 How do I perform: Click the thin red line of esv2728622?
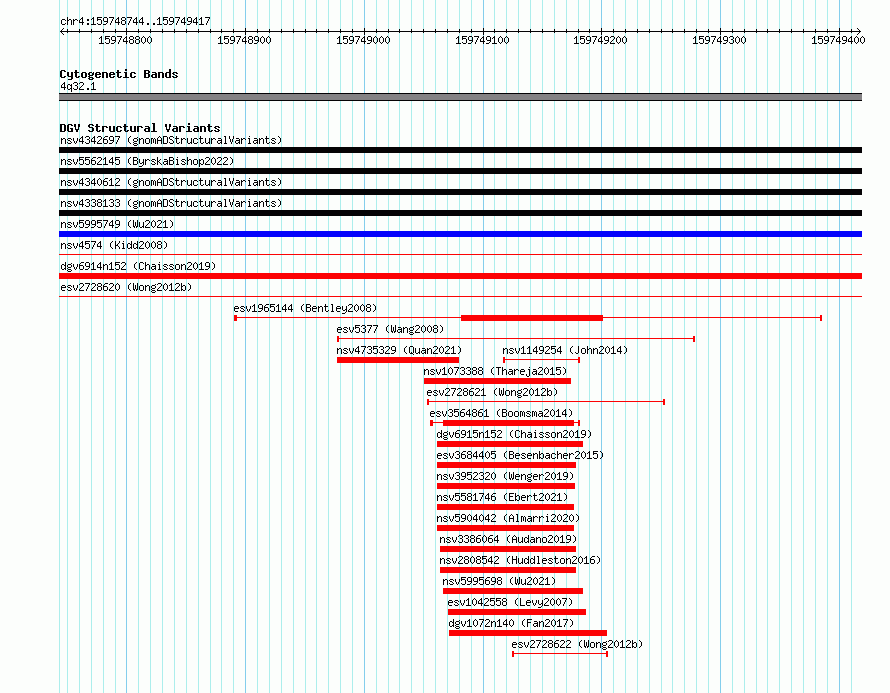click(x=560, y=654)
